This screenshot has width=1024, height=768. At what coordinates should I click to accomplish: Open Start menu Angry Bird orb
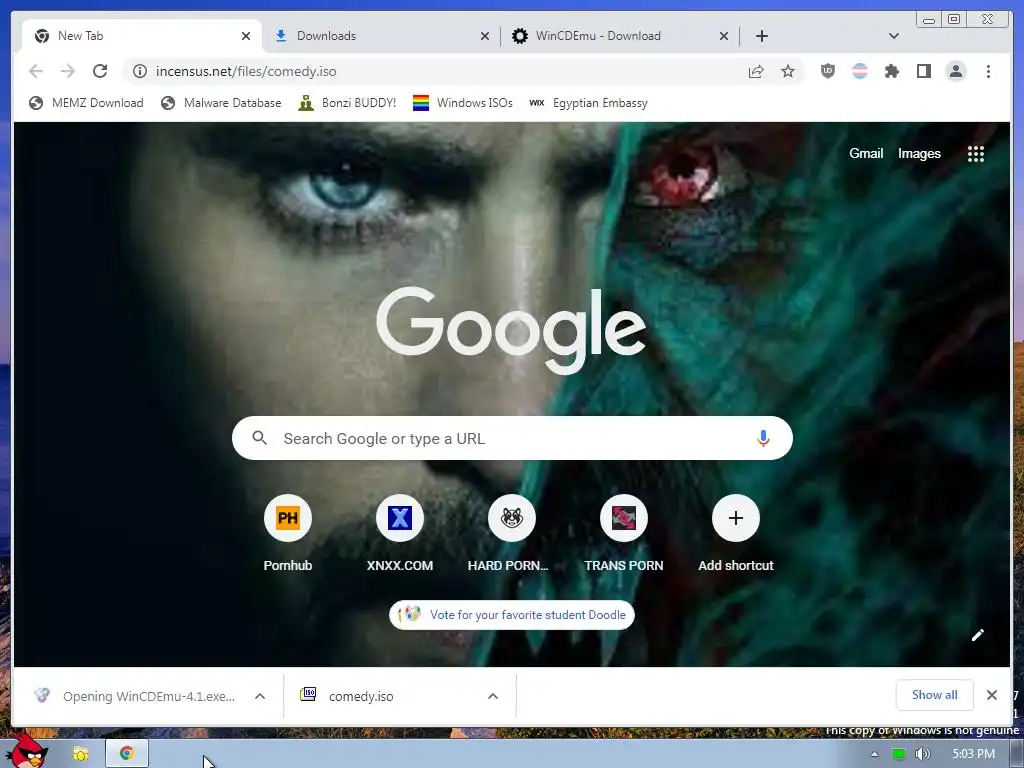click(27, 751)
